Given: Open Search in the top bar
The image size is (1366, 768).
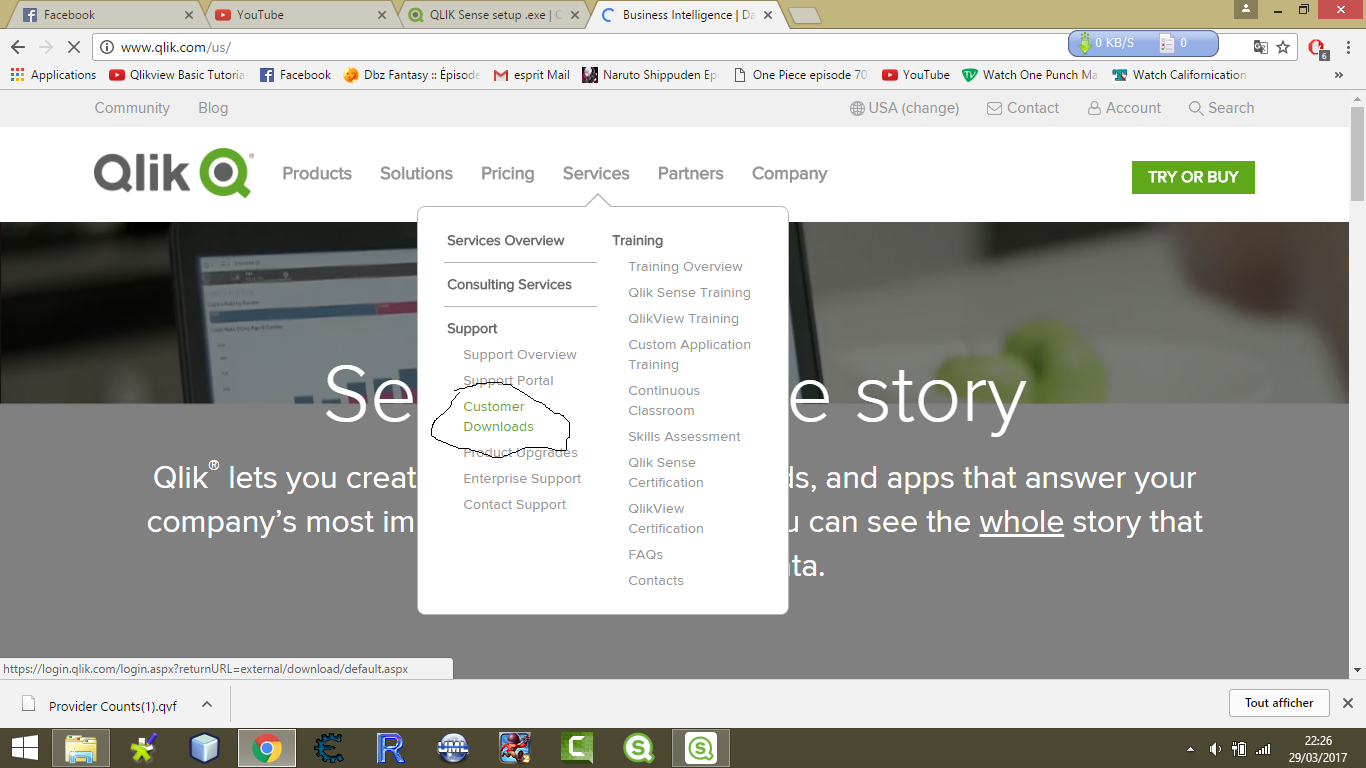Looking at the screenshot, I should click(1221, 108).
